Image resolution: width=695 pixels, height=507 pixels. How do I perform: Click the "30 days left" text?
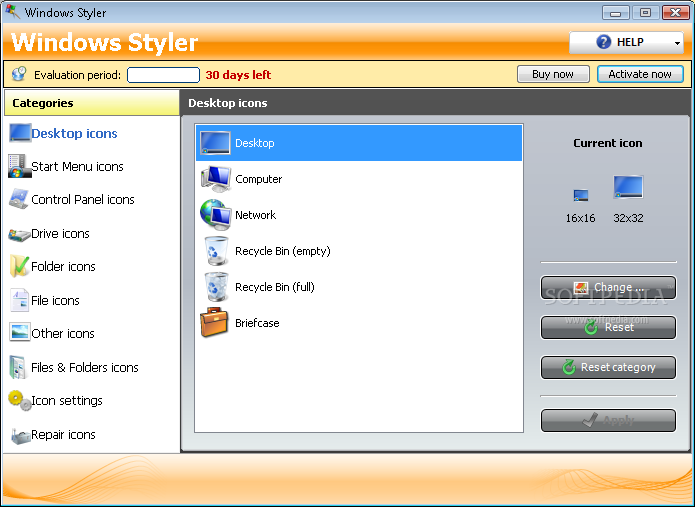point(238,75)
